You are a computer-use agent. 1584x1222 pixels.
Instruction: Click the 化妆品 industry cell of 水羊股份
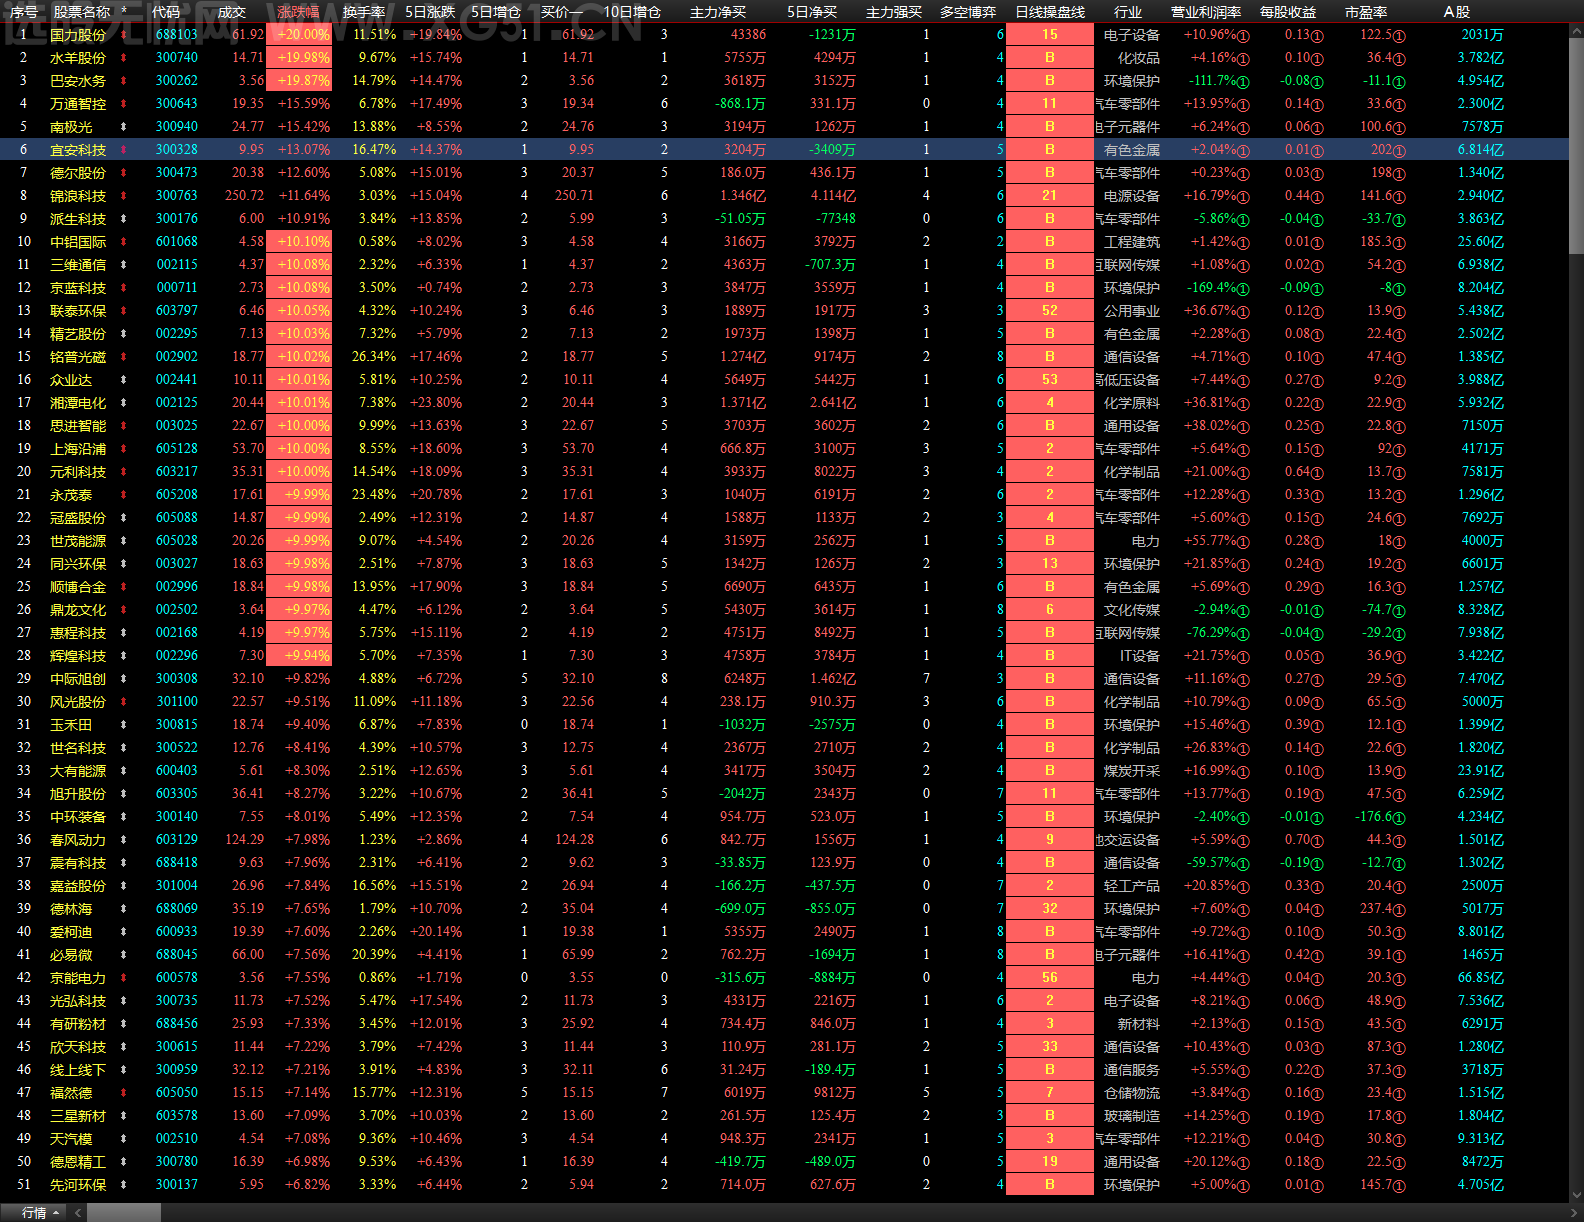[1138, 58]
